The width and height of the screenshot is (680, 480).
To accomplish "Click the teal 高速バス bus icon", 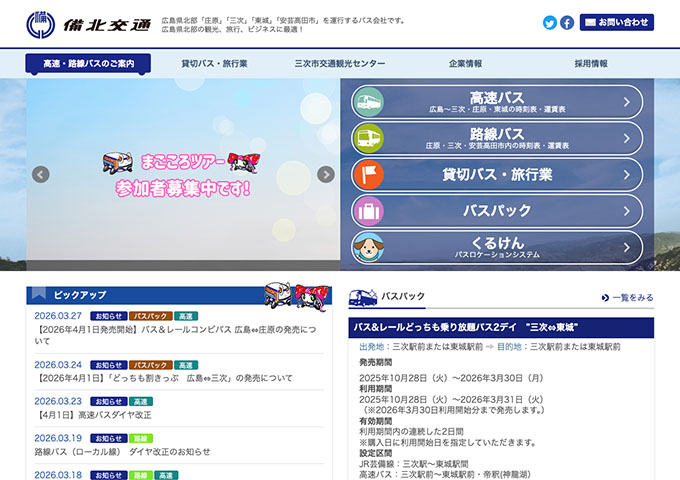I will coord(369,102).
